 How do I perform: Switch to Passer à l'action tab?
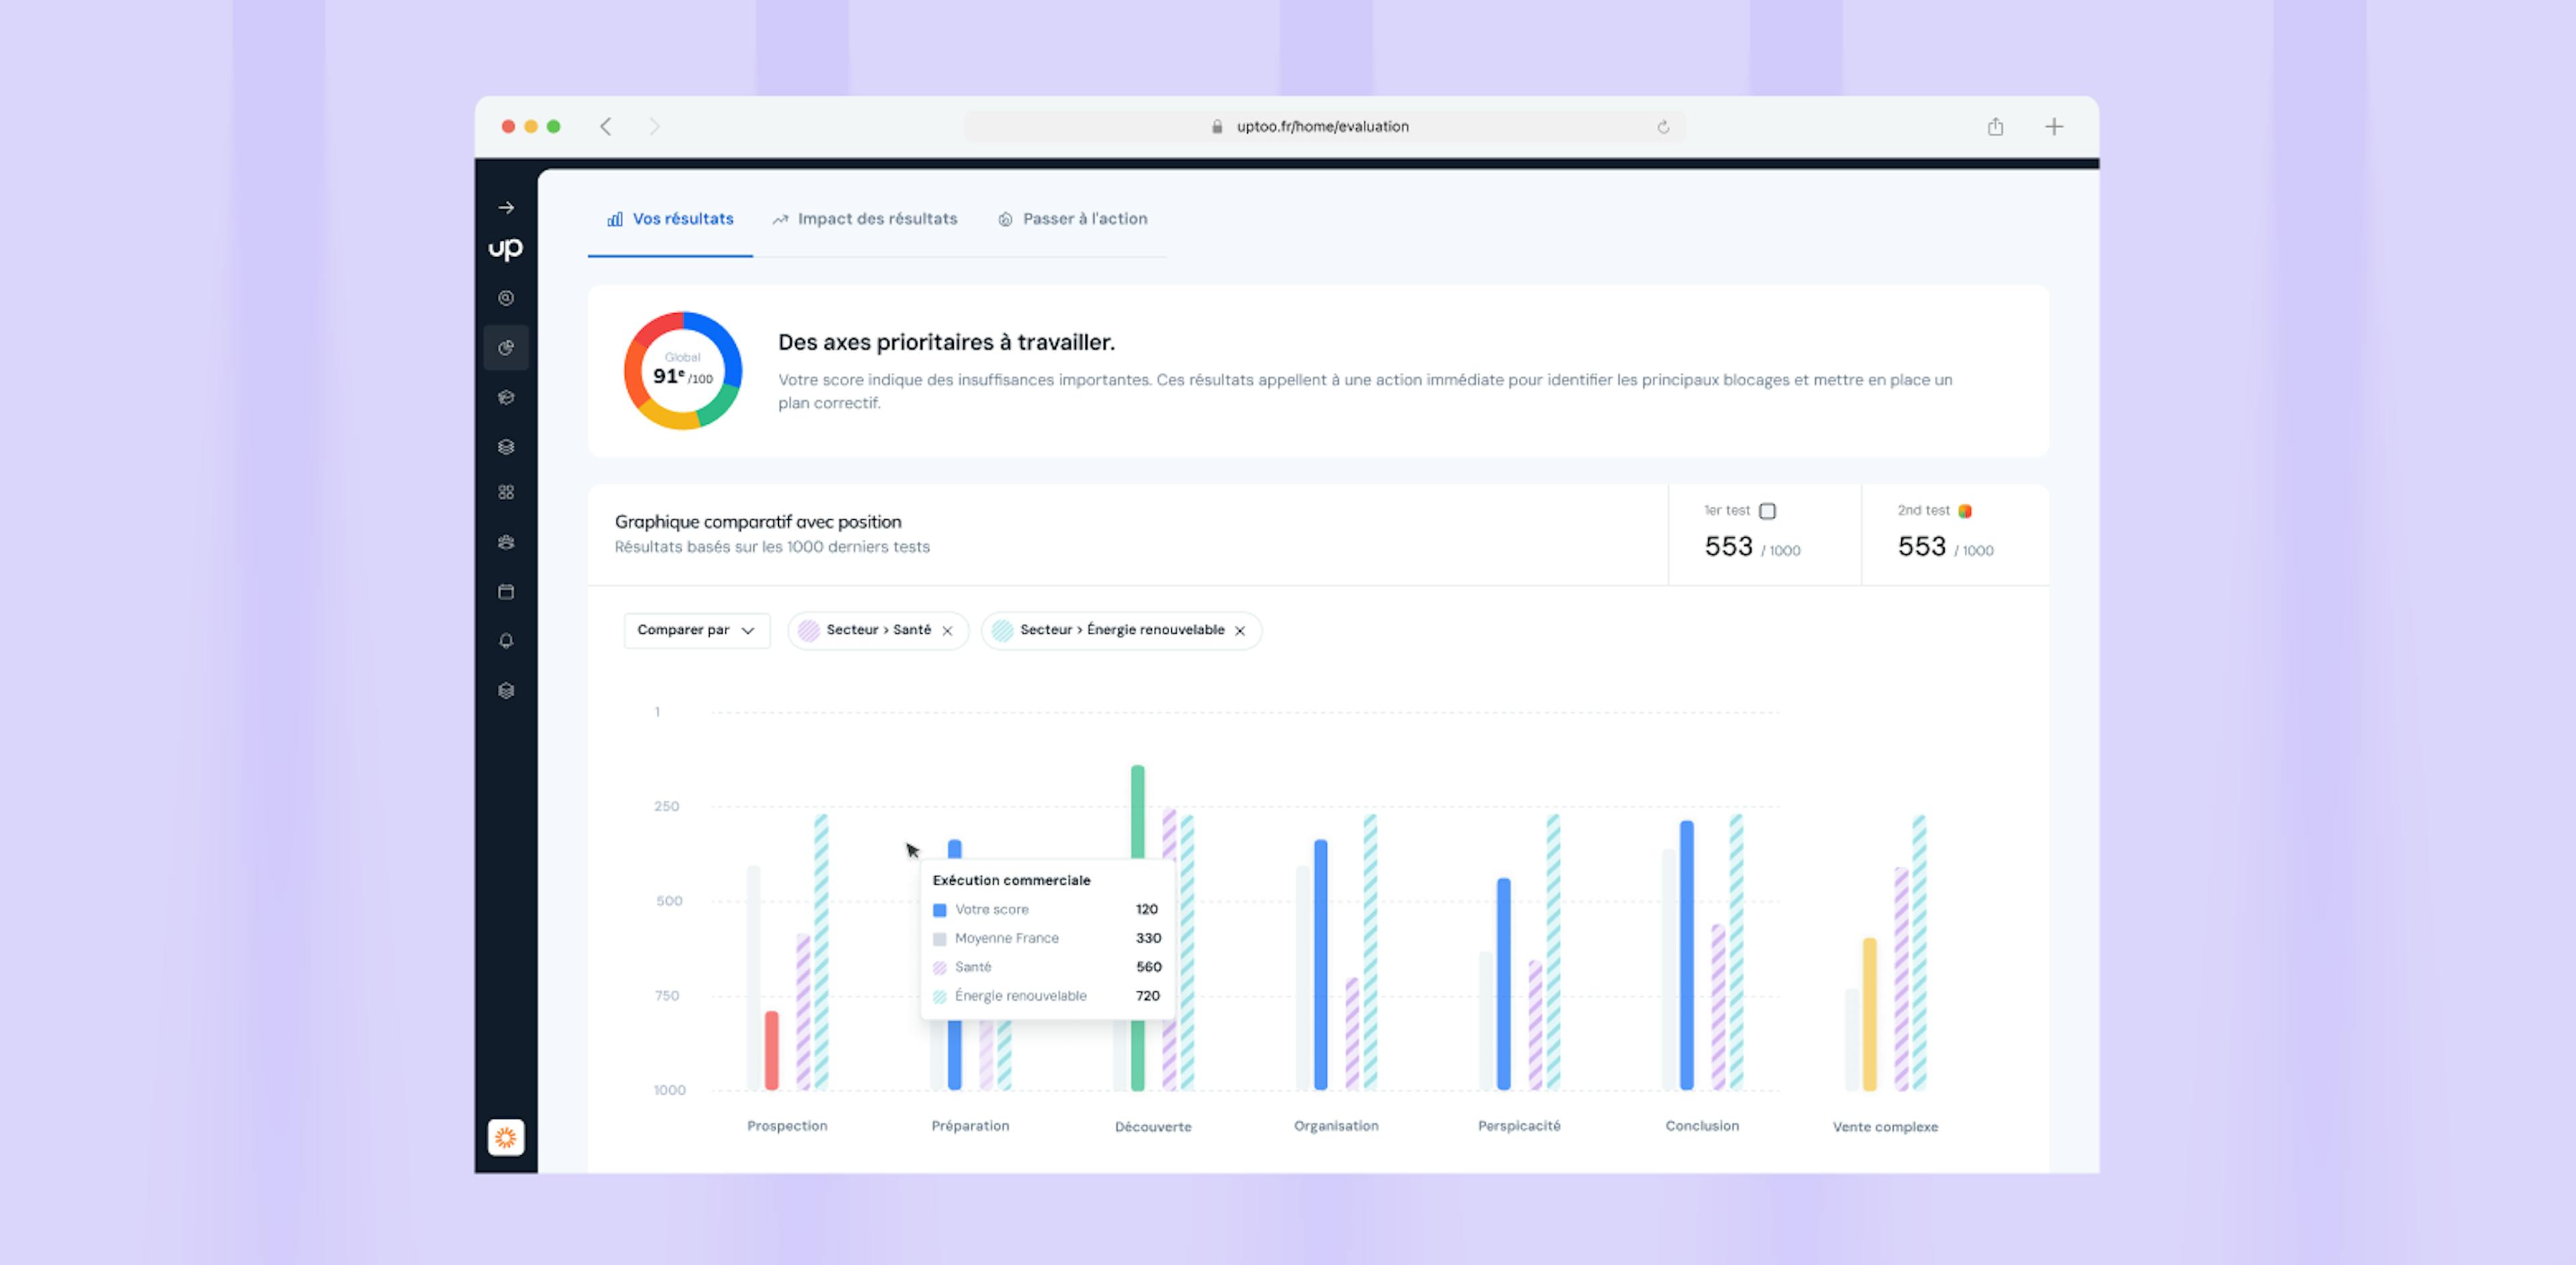pyautogui.click(x=1073, y=219)
